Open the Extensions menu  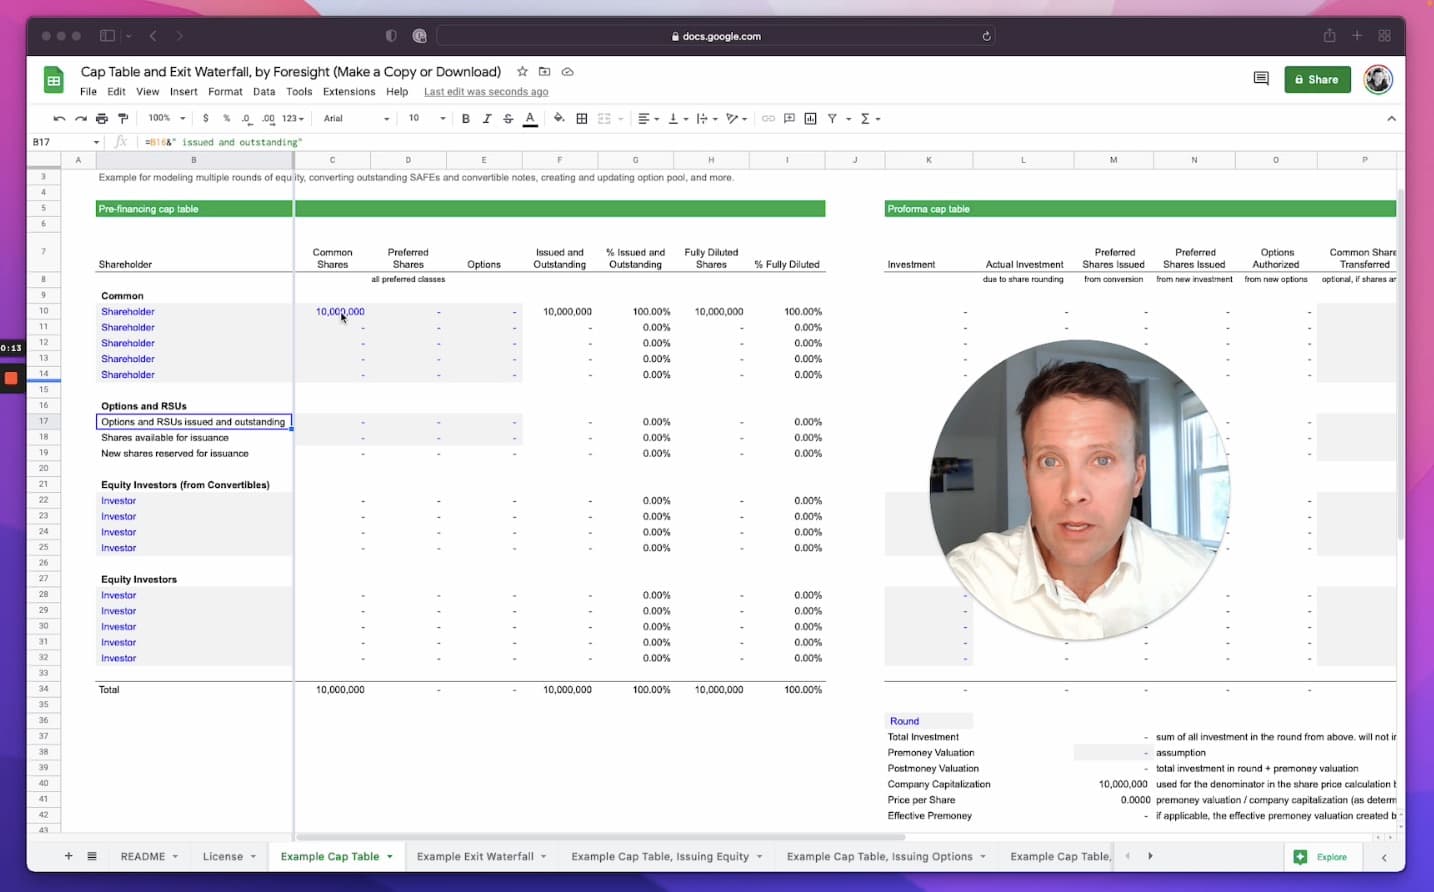coord(349,92)
